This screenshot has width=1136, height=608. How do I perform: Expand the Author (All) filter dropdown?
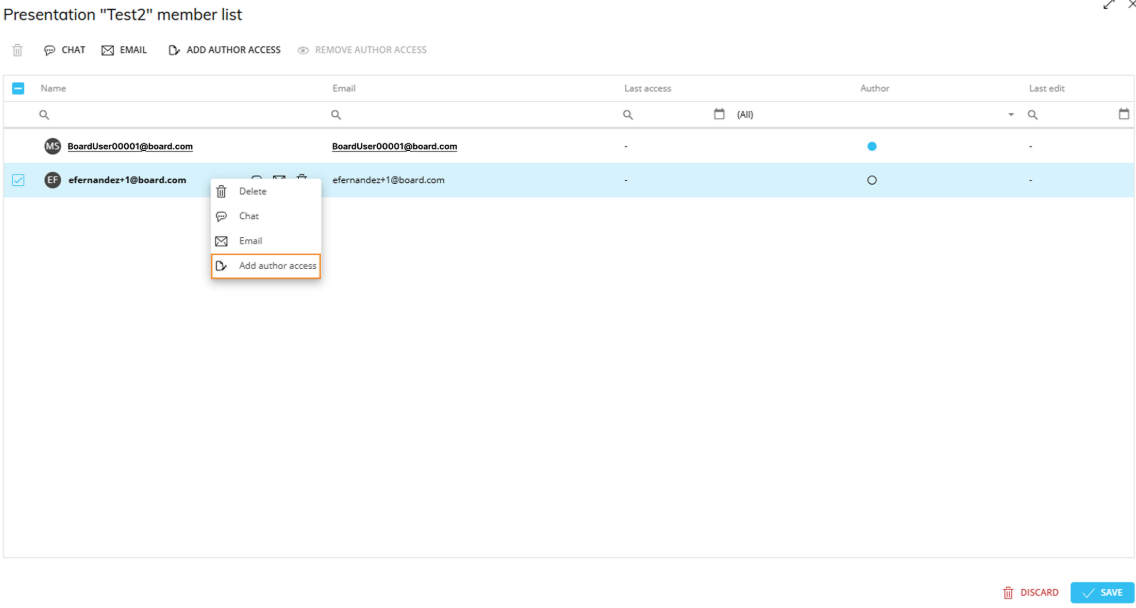(x=1011, y=115)
